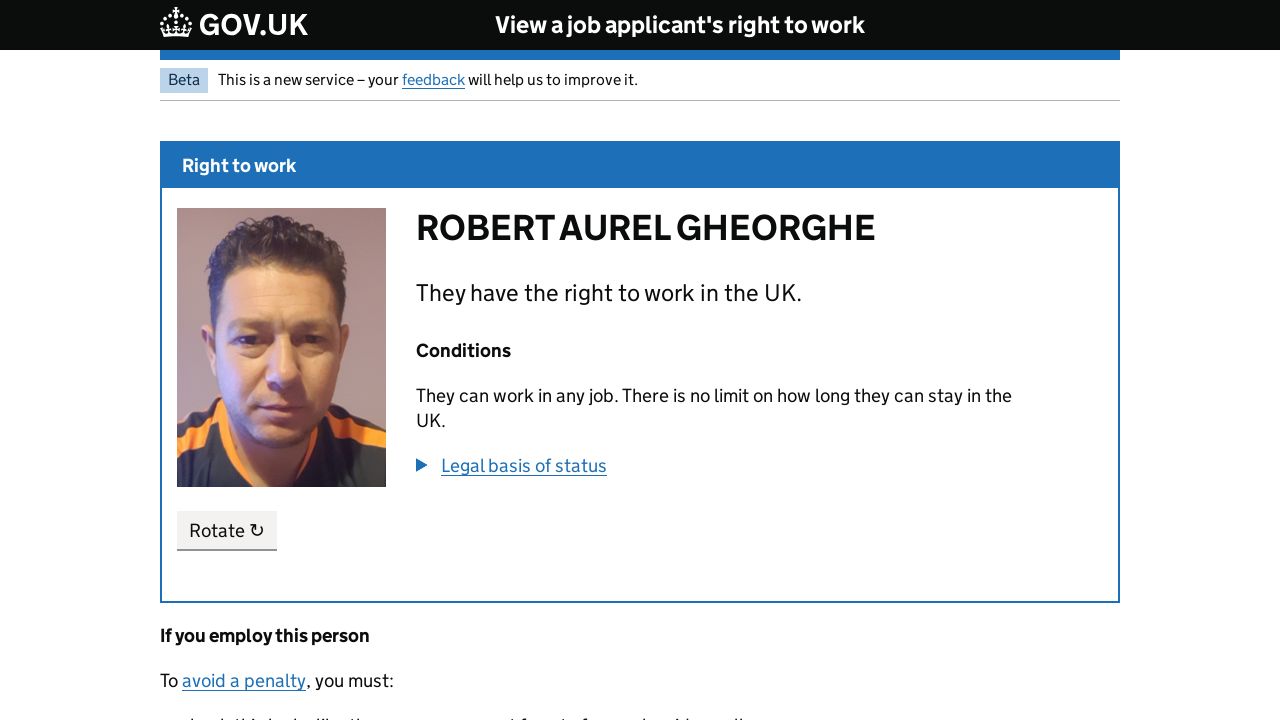Click the circular arrow rotate icon
This screenshot has height=720, width=1280.
point(257,530)
